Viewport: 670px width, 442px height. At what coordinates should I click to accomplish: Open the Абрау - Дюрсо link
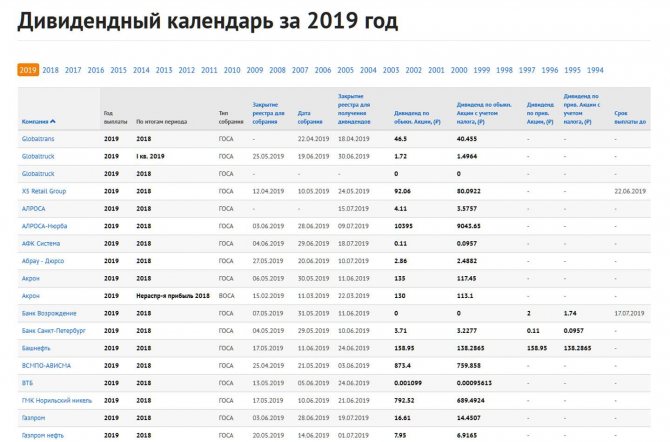pyautogui.click(x=43, y=261)
